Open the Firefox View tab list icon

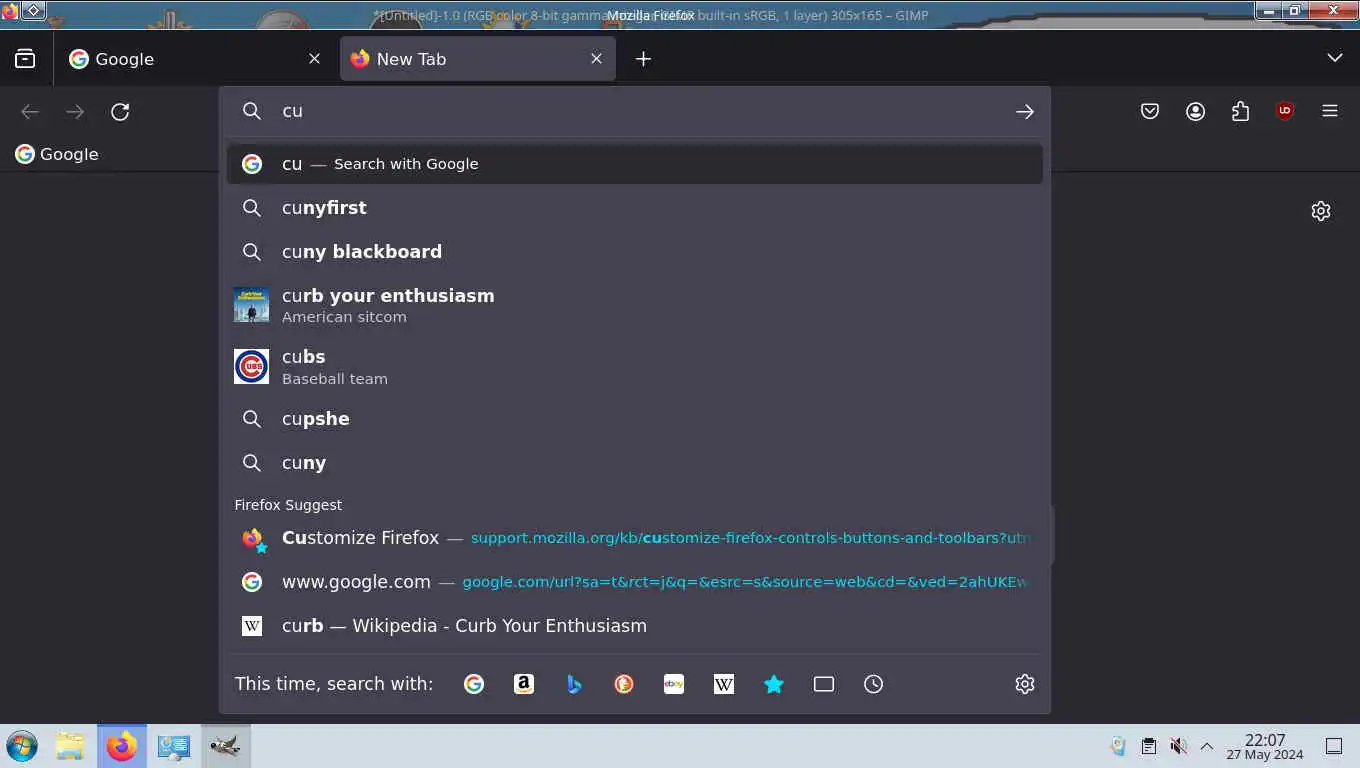(x=25, y=59)
